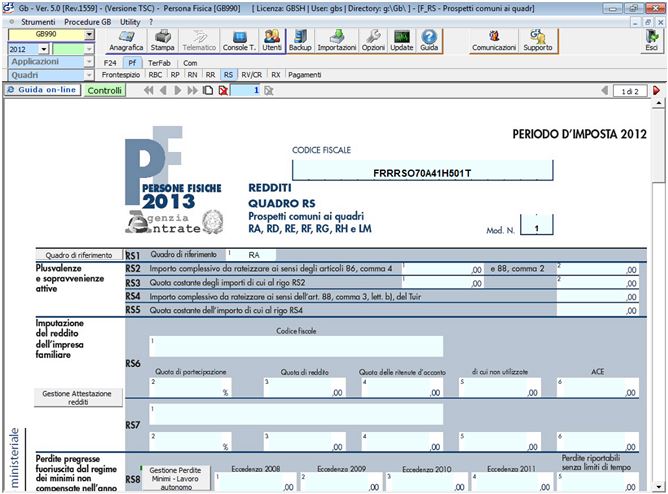
Task: Open the Procedure GB menu
Action: pos(87,22)
